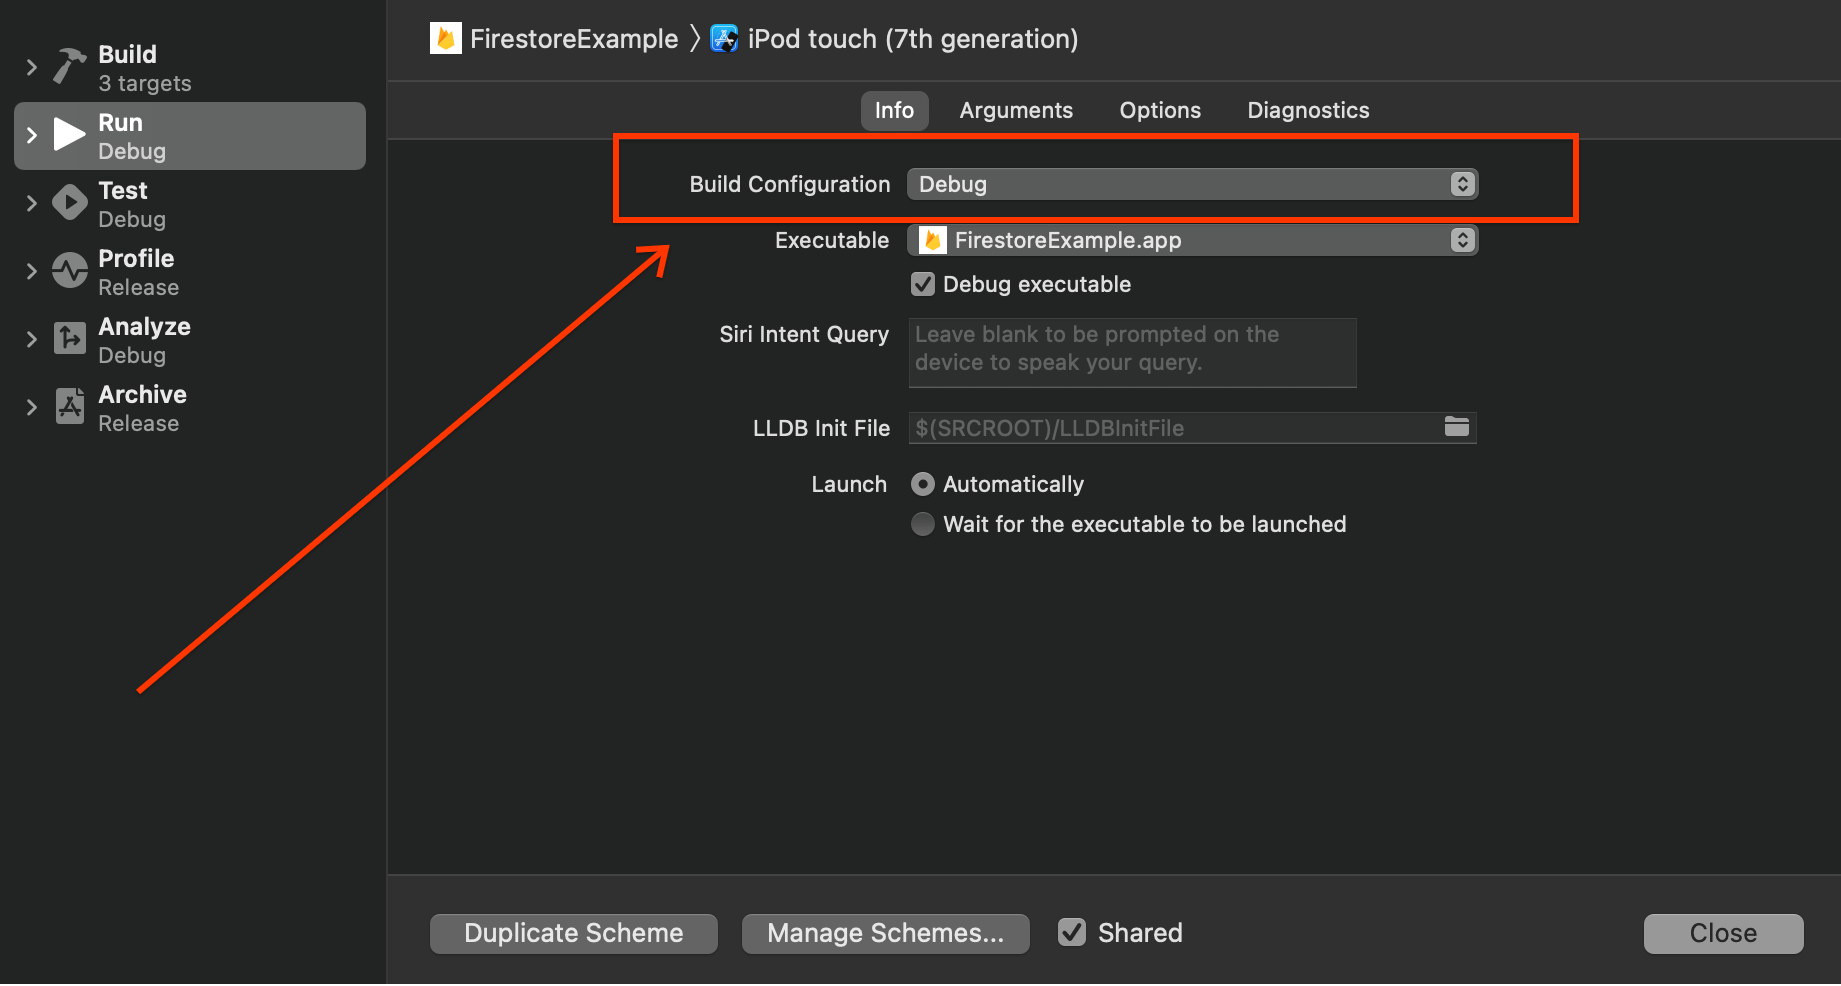The height and width of the screenshot is (986, 1841).
Task: Click the FirestoreExample flame icon in breadcrumb
Action: click(444, 38)
